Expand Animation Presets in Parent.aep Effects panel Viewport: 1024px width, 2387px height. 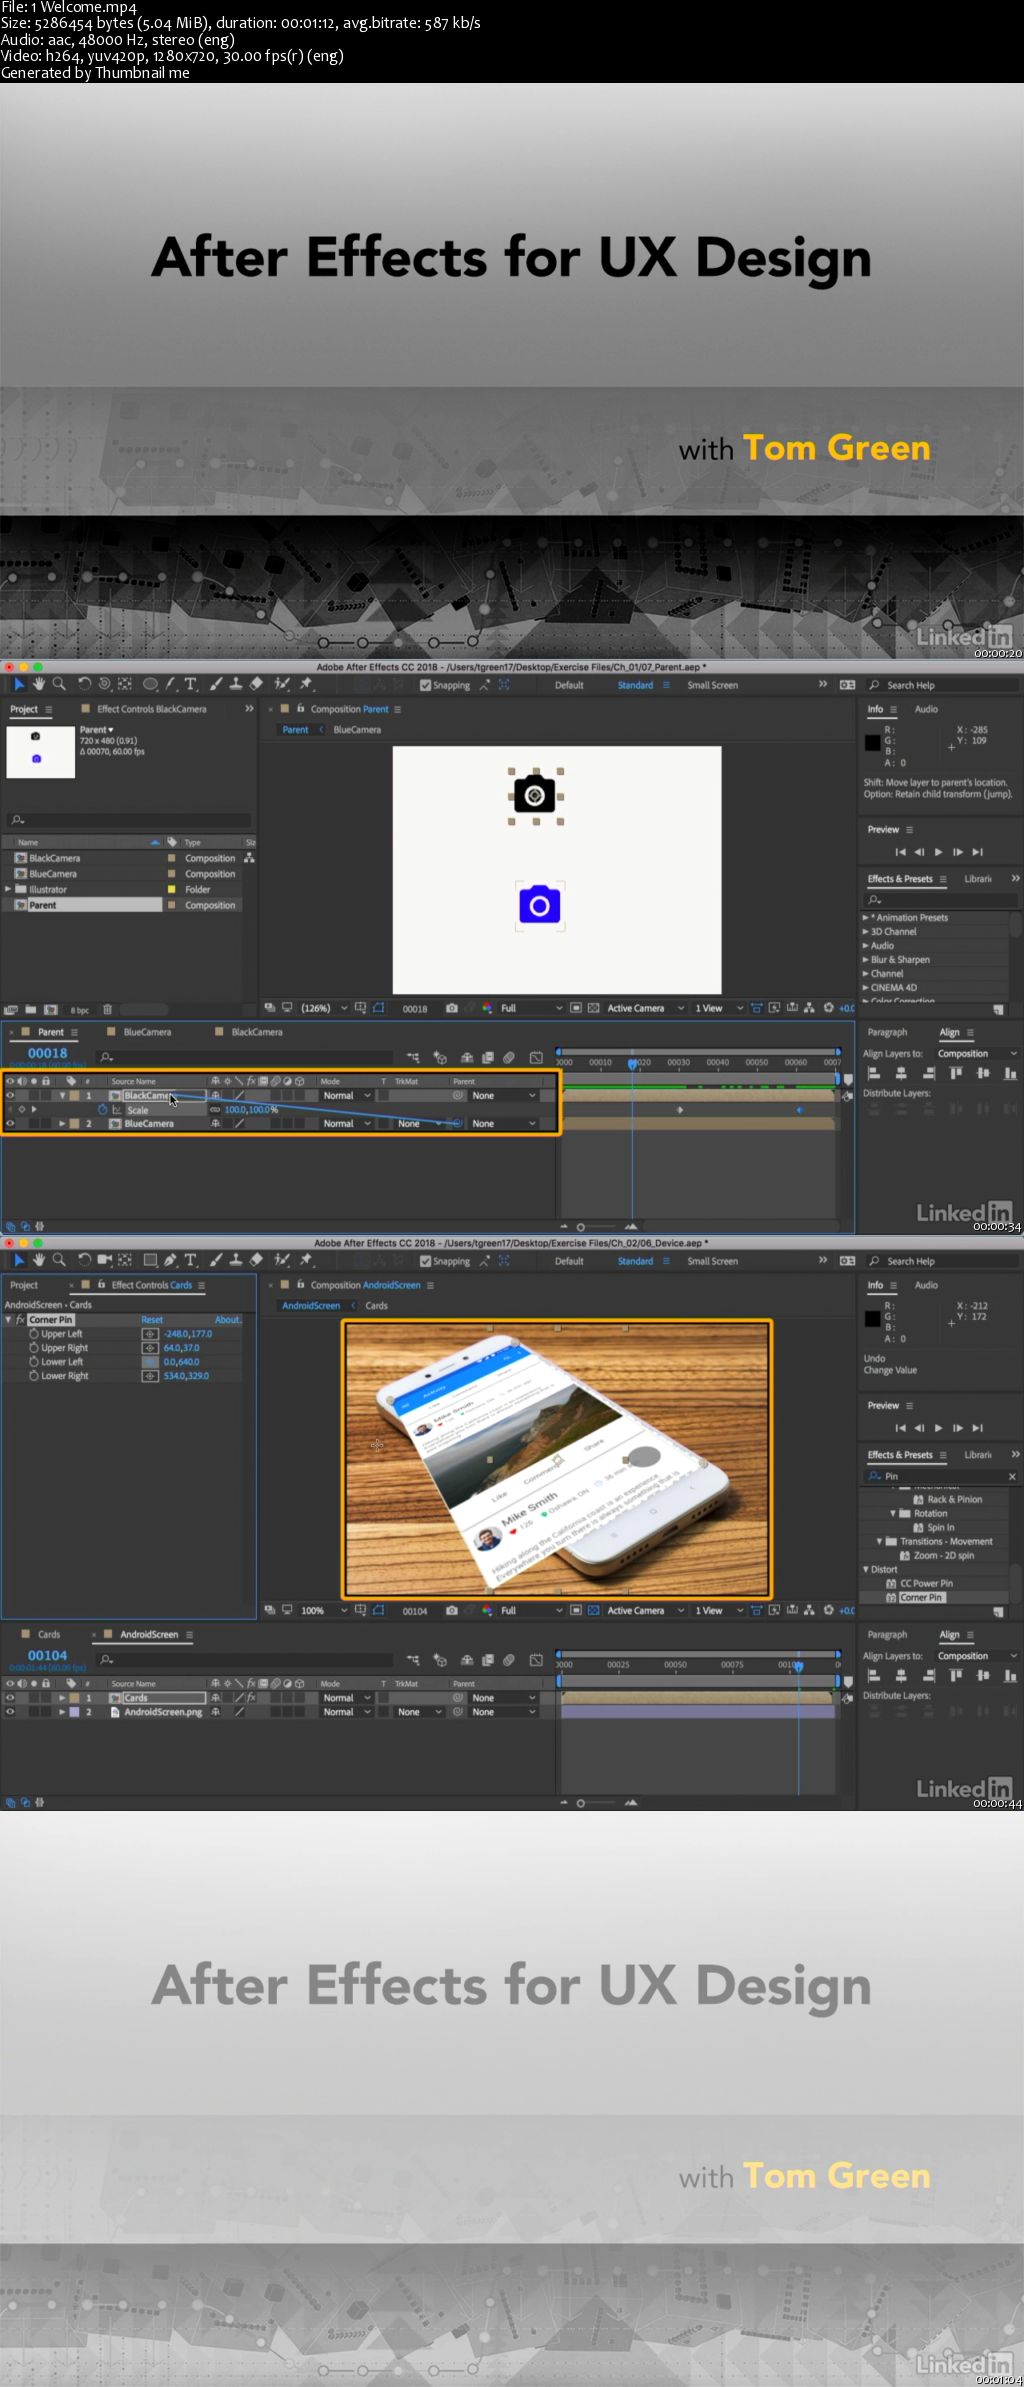coord(866,918)
